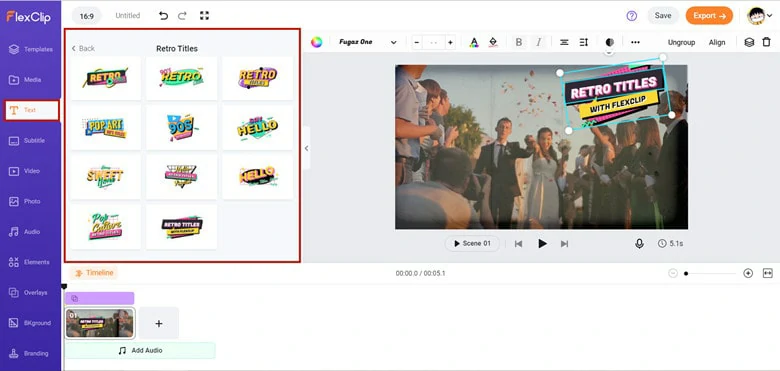This screenshot has width=780, height=371.
Task: Click the Scene 01 preview button
Action: [472, 244]
